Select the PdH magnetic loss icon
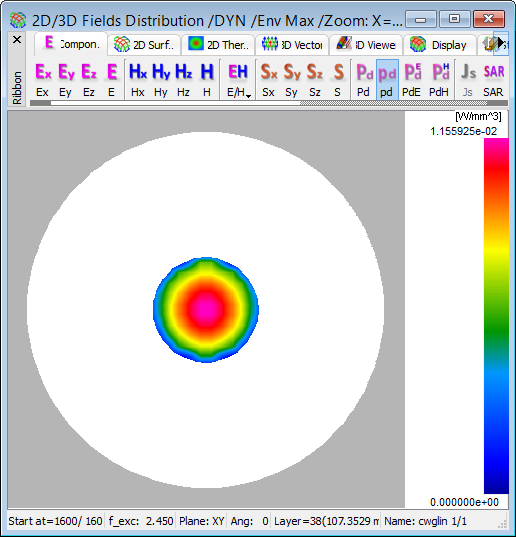516x537 pixels. [439, 79]
